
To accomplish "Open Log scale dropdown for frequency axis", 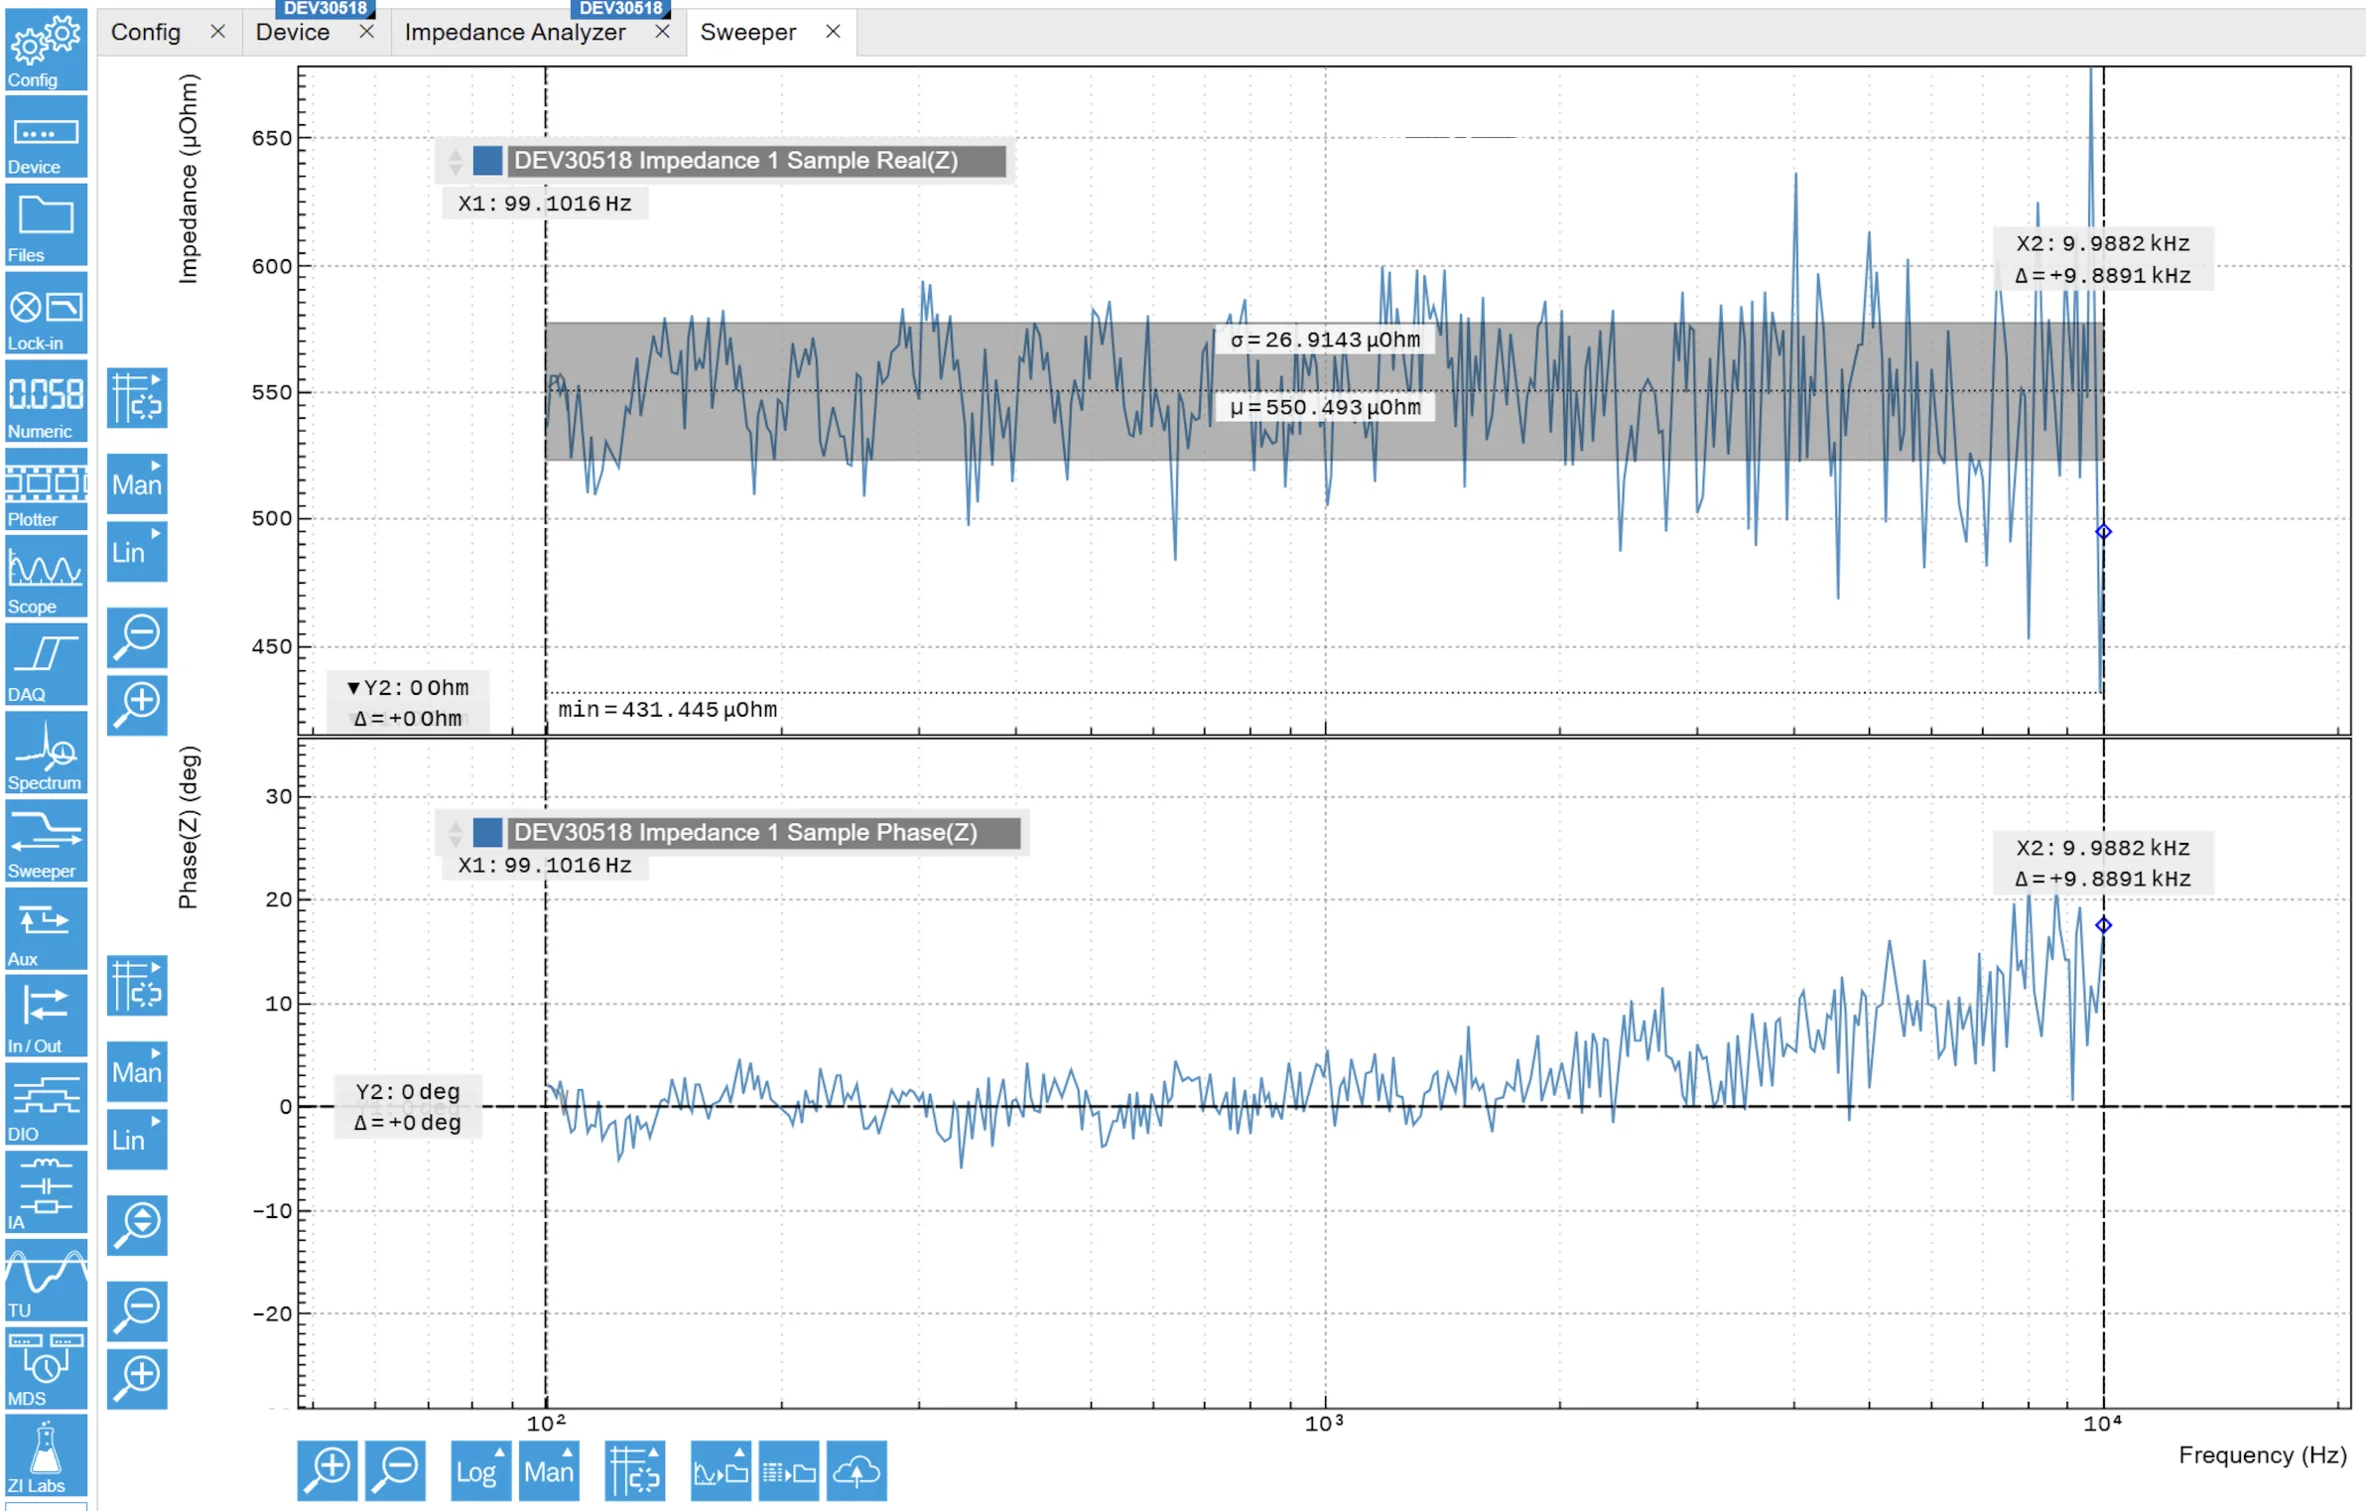I will coord(481,1470).
